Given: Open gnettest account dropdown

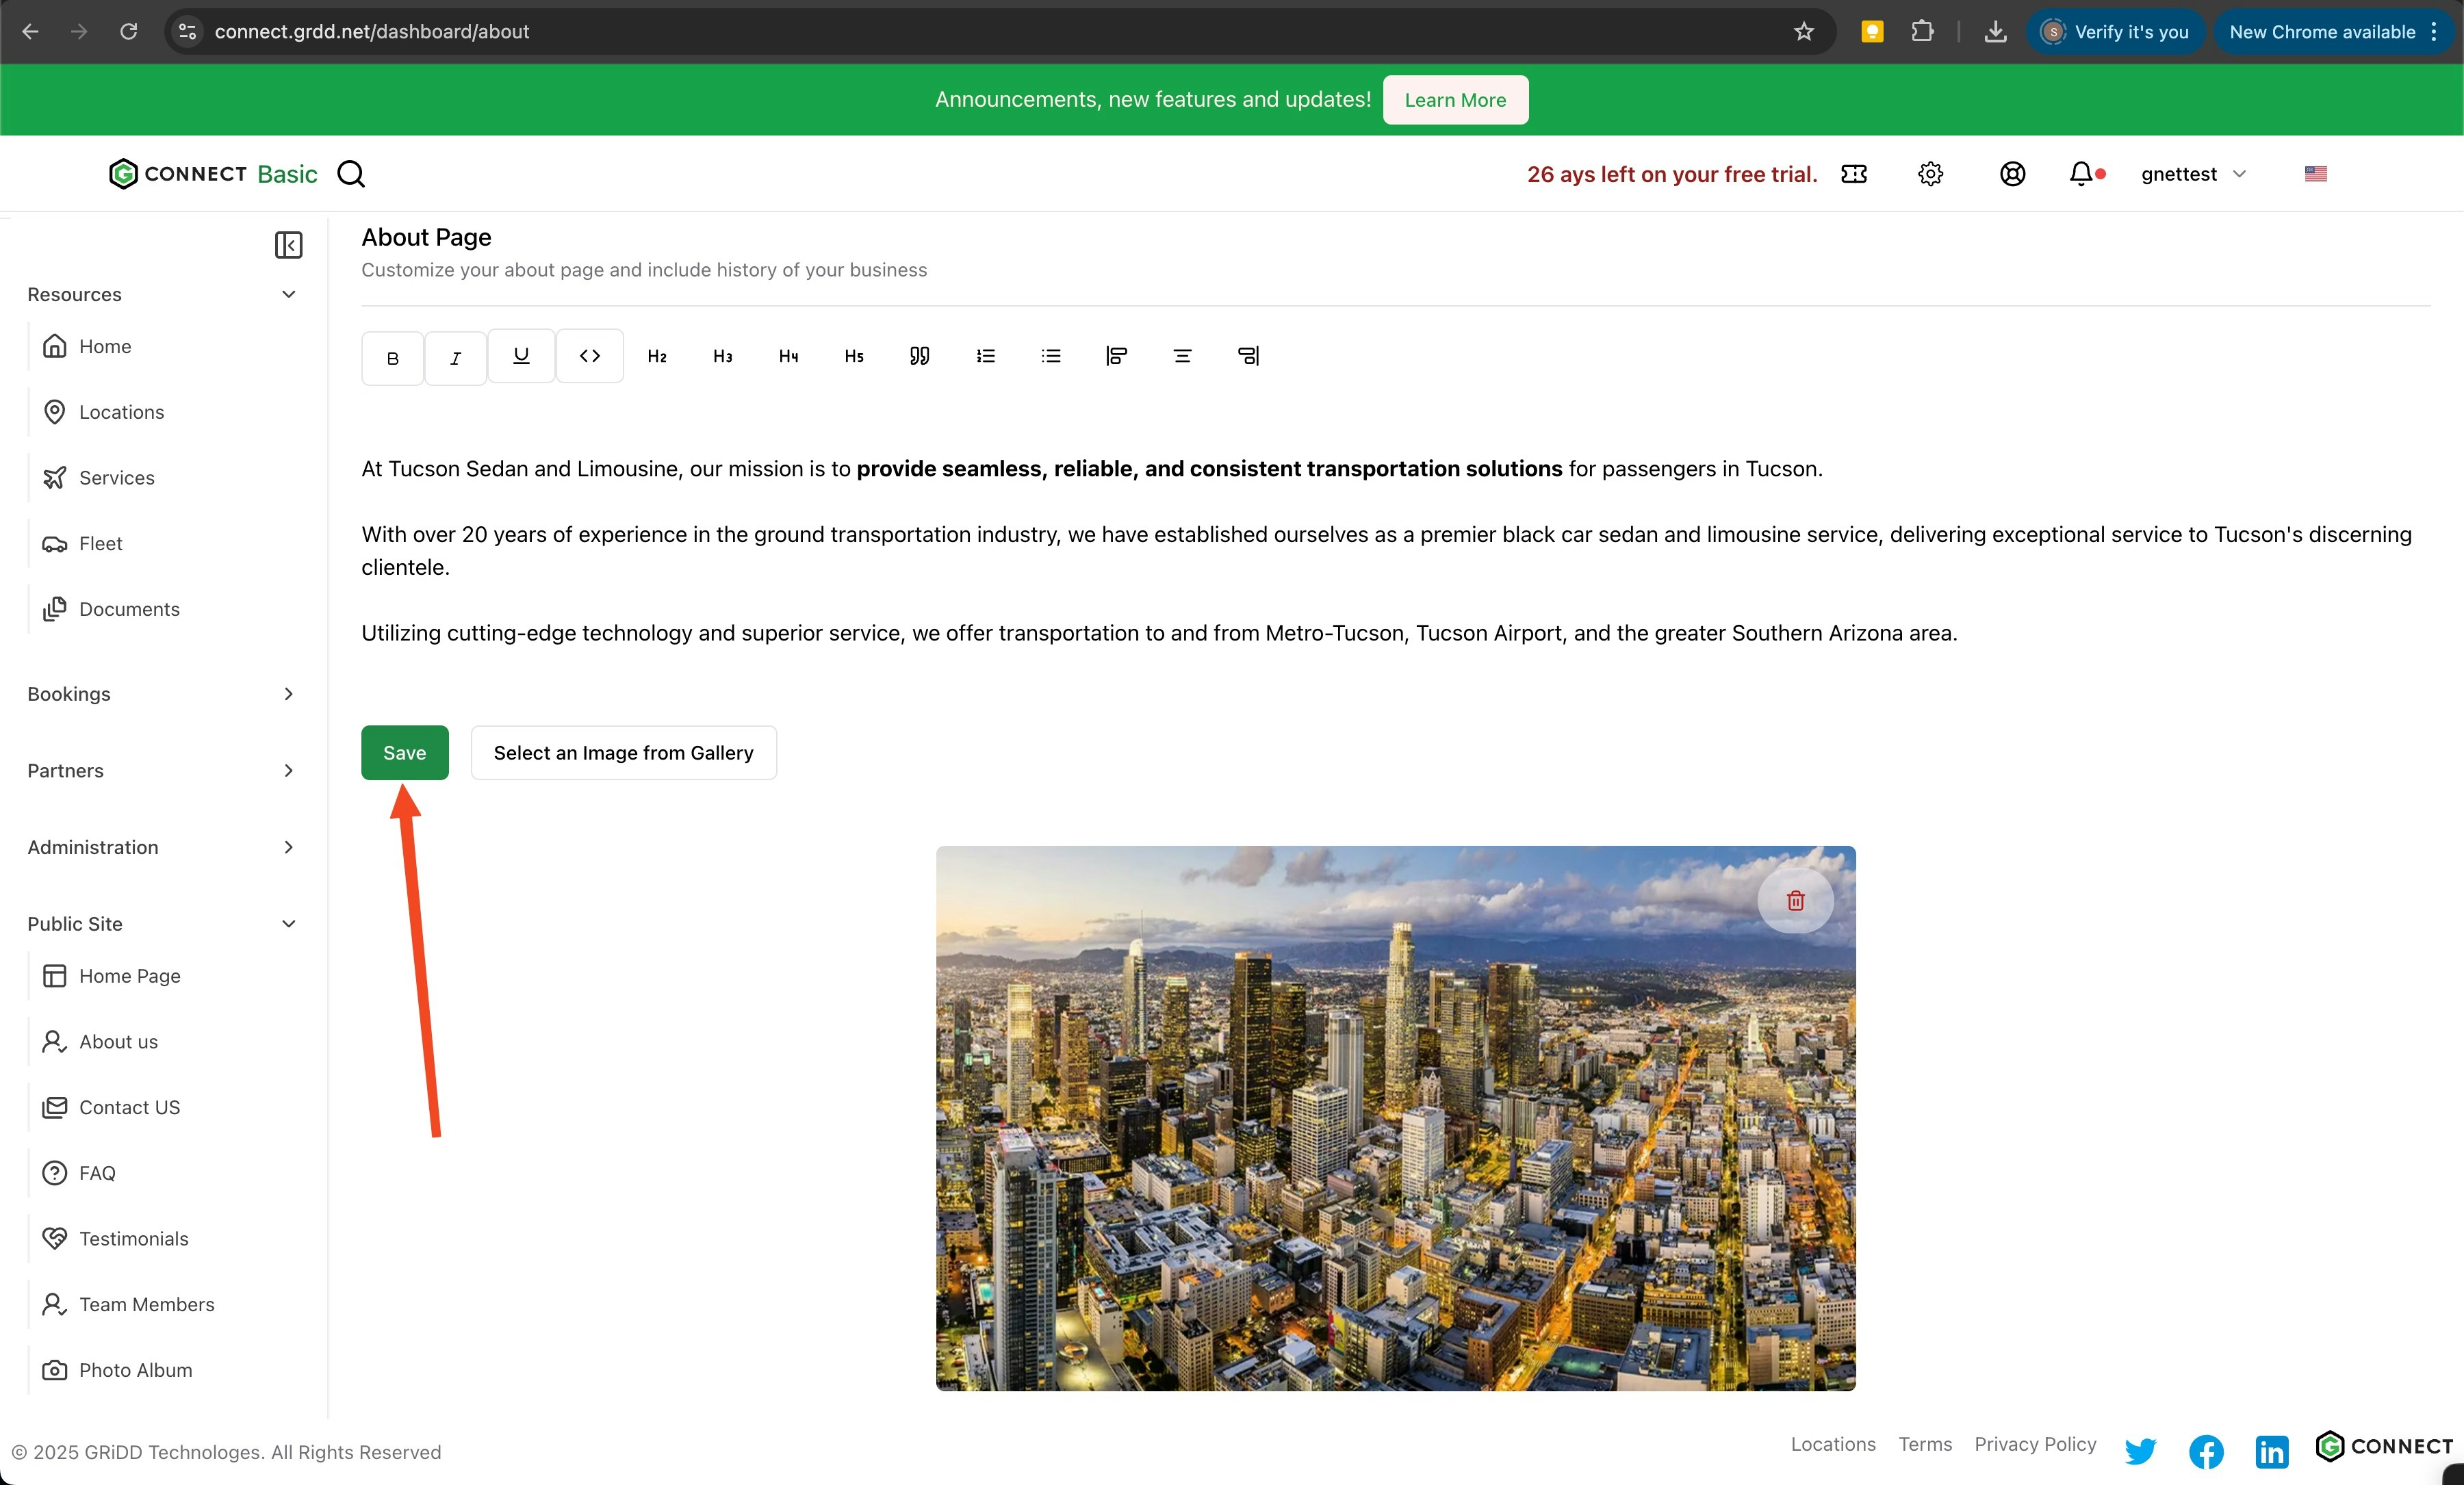Looking at the screenshot, I should pyautogui.click(x=2193, y=174).
